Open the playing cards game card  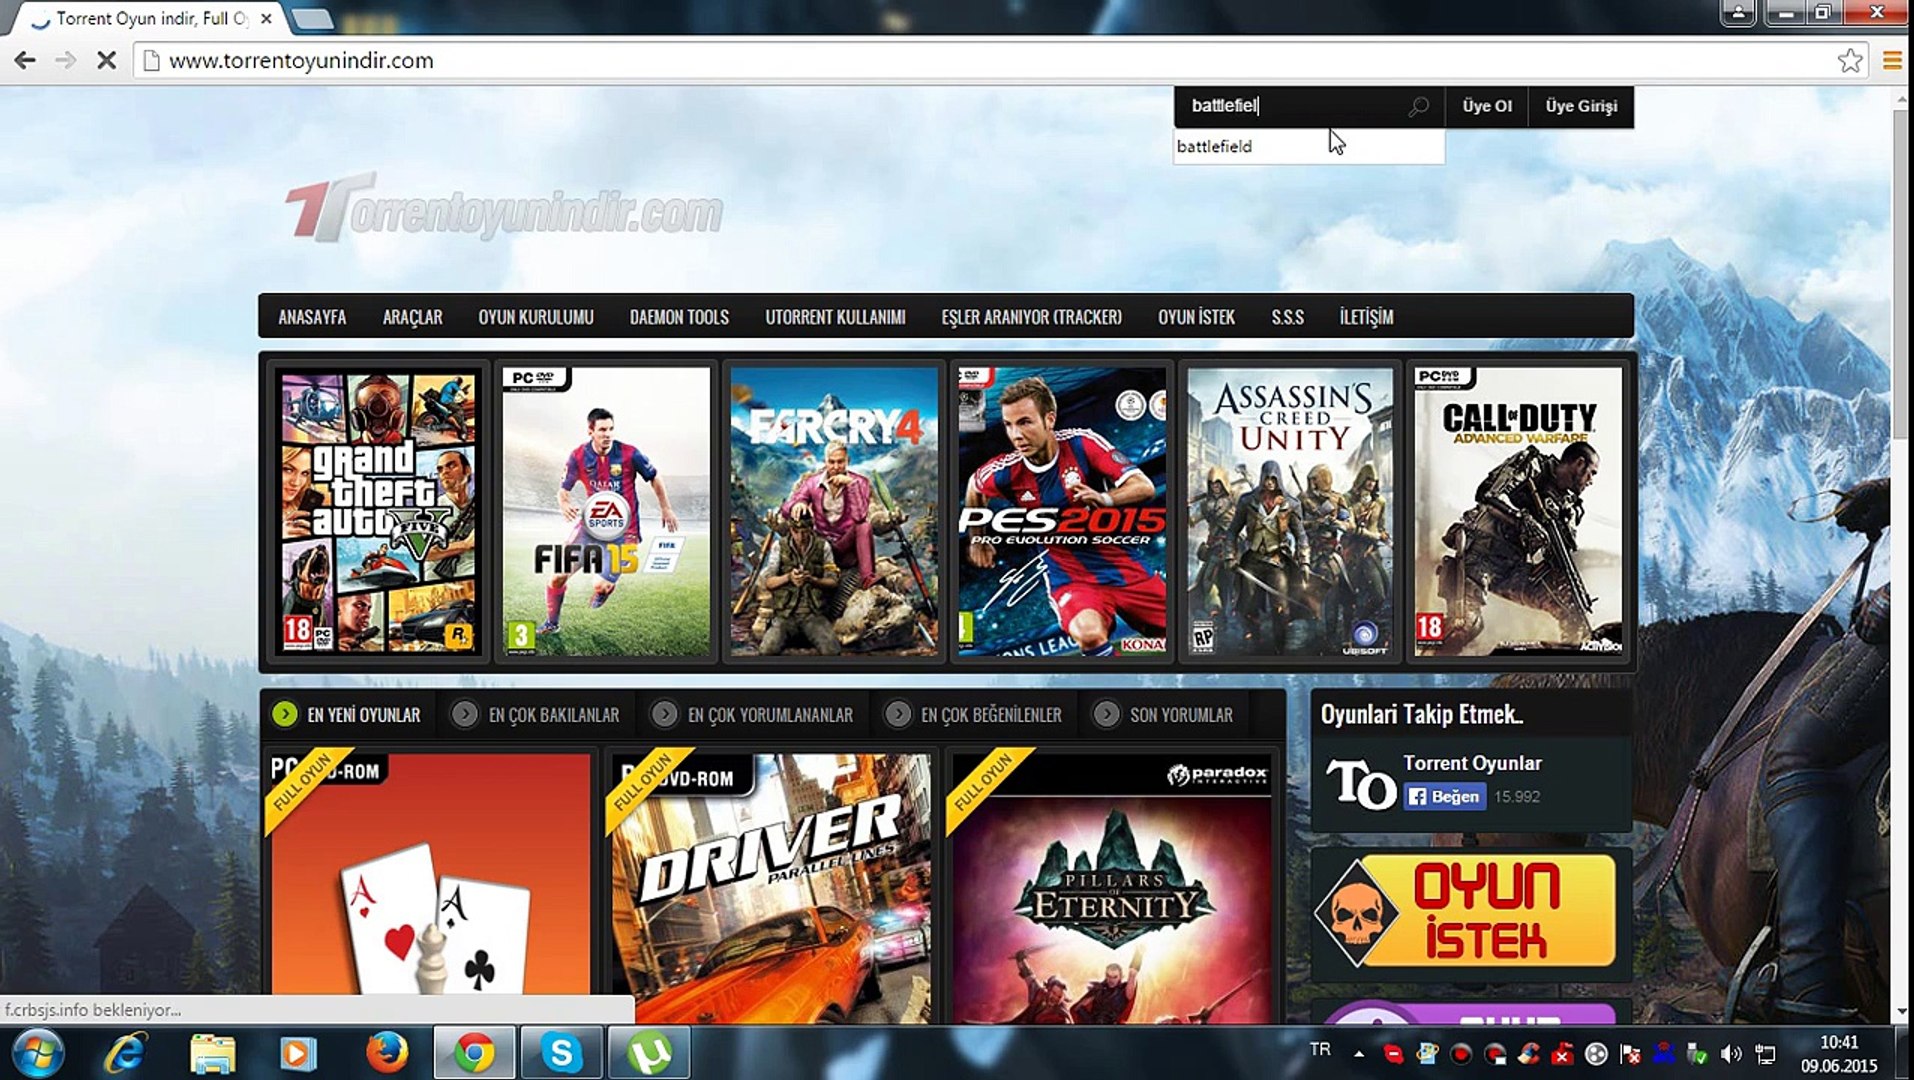point(430,888)
